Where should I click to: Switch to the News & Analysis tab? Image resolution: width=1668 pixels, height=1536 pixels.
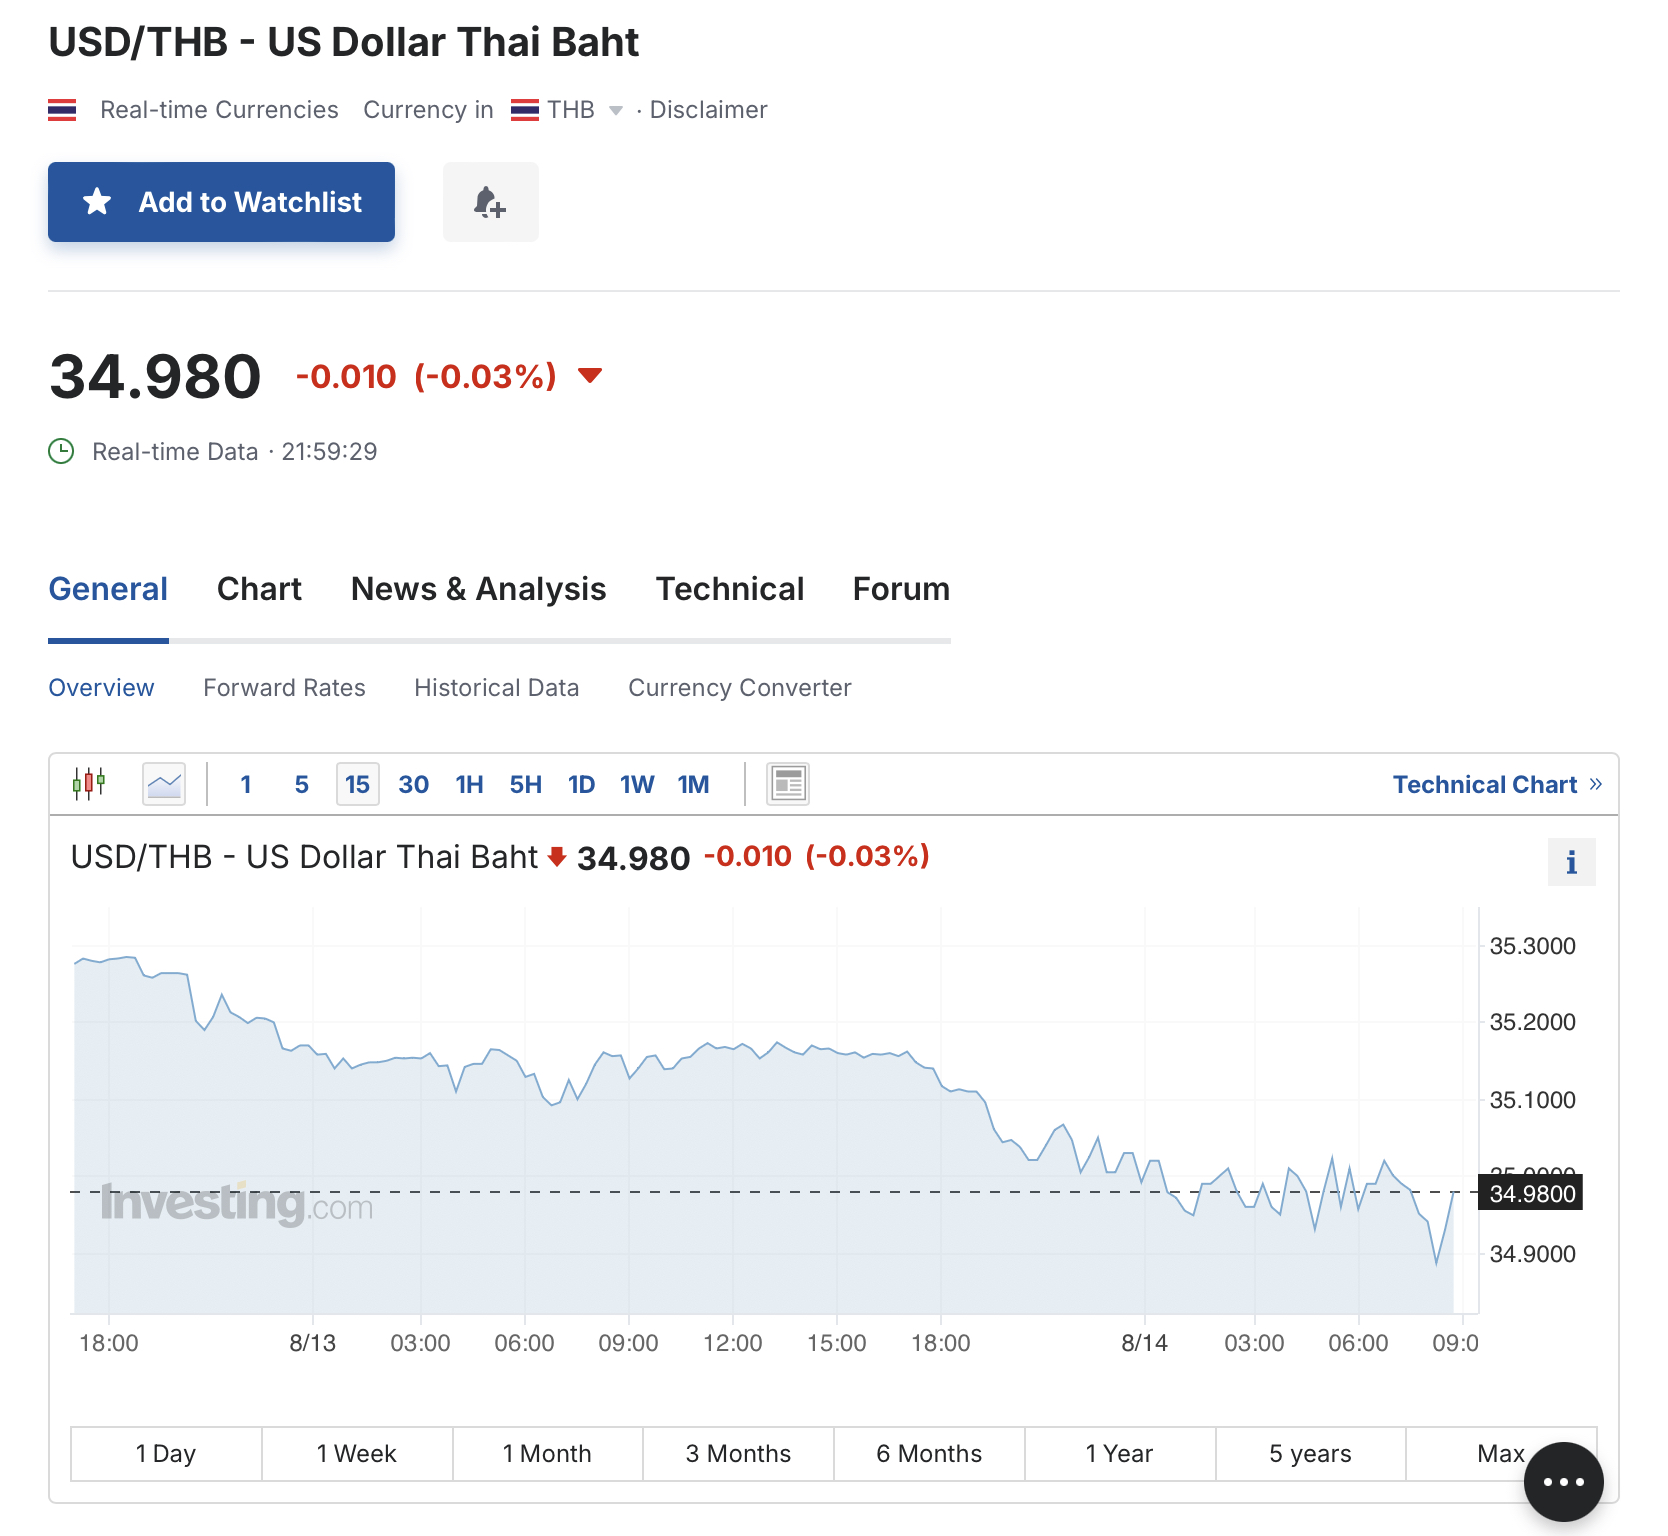pyautogui.click(x=478, y=589)
